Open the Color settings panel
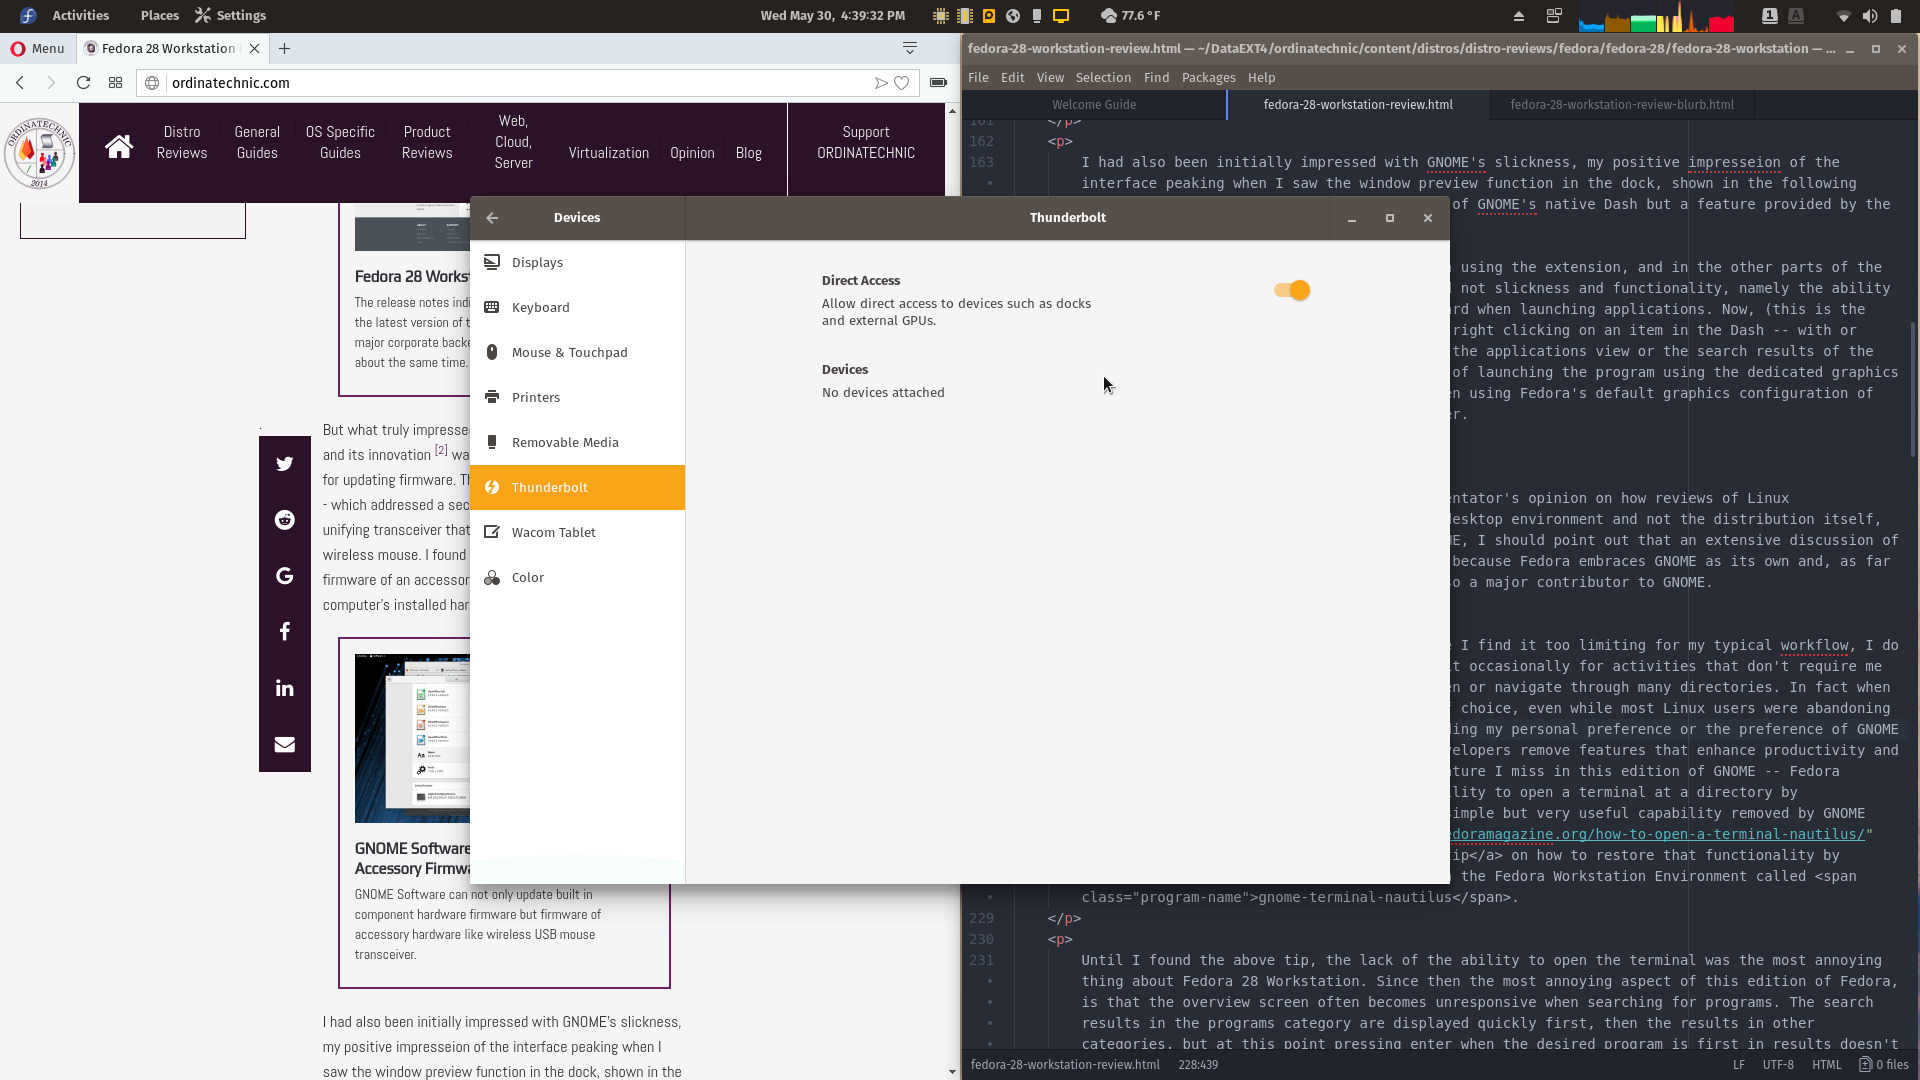This screenshot has width=1920, height=1080. click(577, 577)
